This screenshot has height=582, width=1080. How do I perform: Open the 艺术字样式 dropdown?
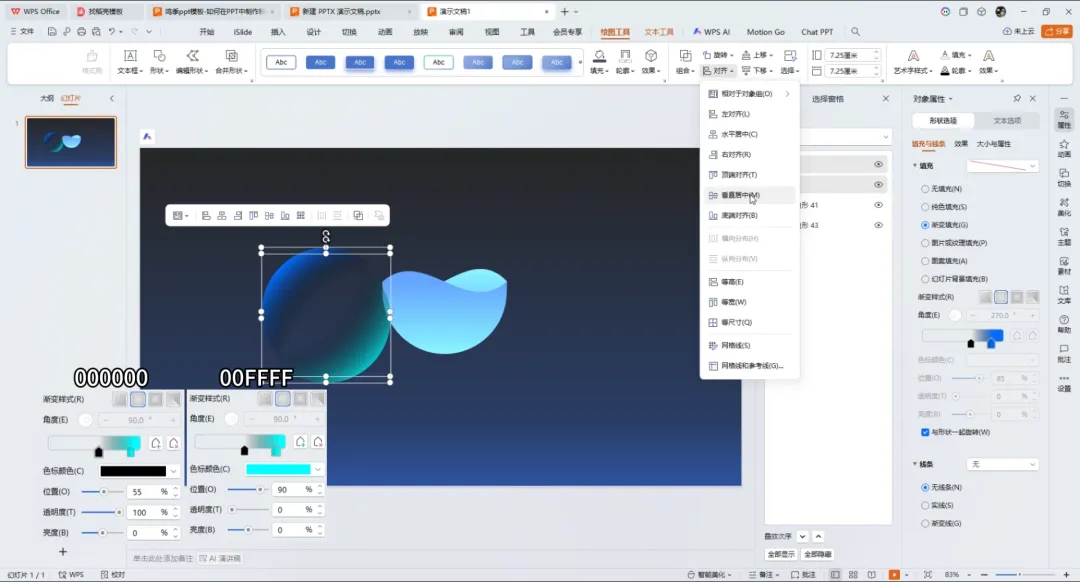pyautogui.click(x=913, y=61)
